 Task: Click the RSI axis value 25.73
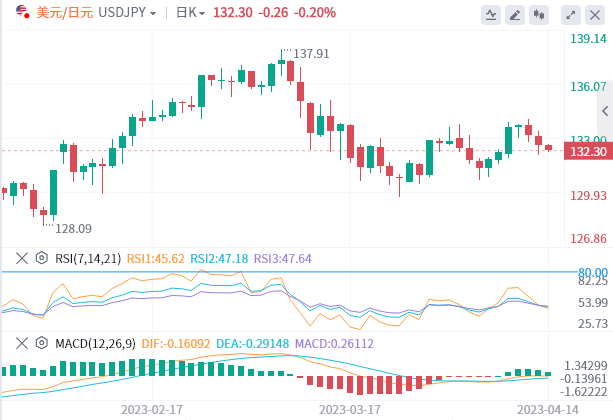pos(593,323)
